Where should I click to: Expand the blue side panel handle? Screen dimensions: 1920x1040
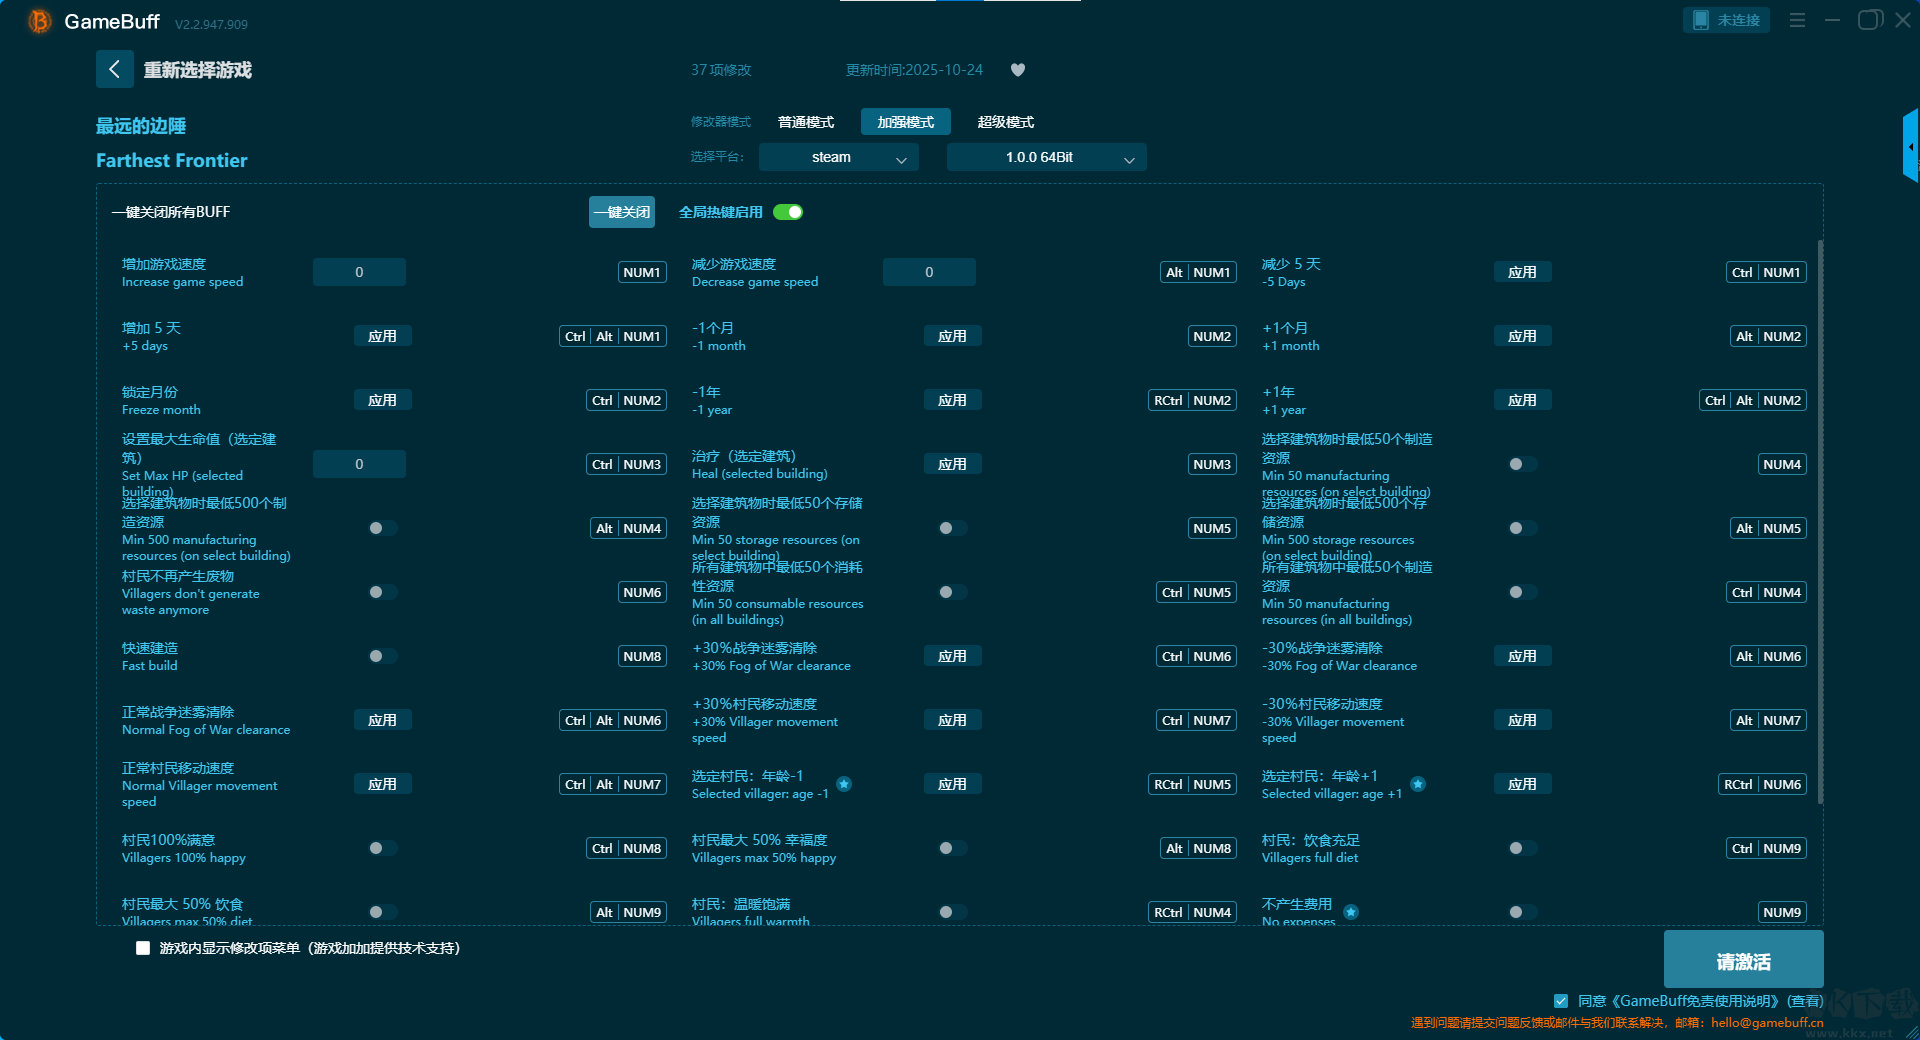[x=1910, y=146]
